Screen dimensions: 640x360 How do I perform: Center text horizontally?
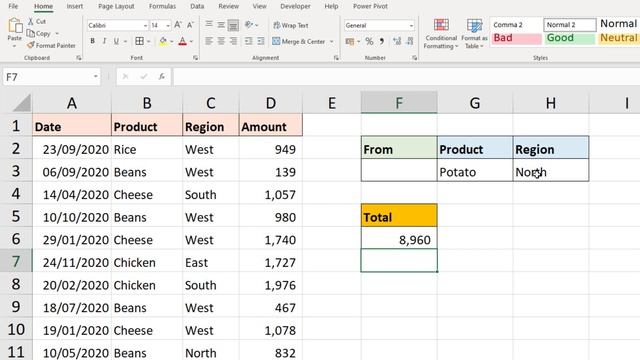221,41
